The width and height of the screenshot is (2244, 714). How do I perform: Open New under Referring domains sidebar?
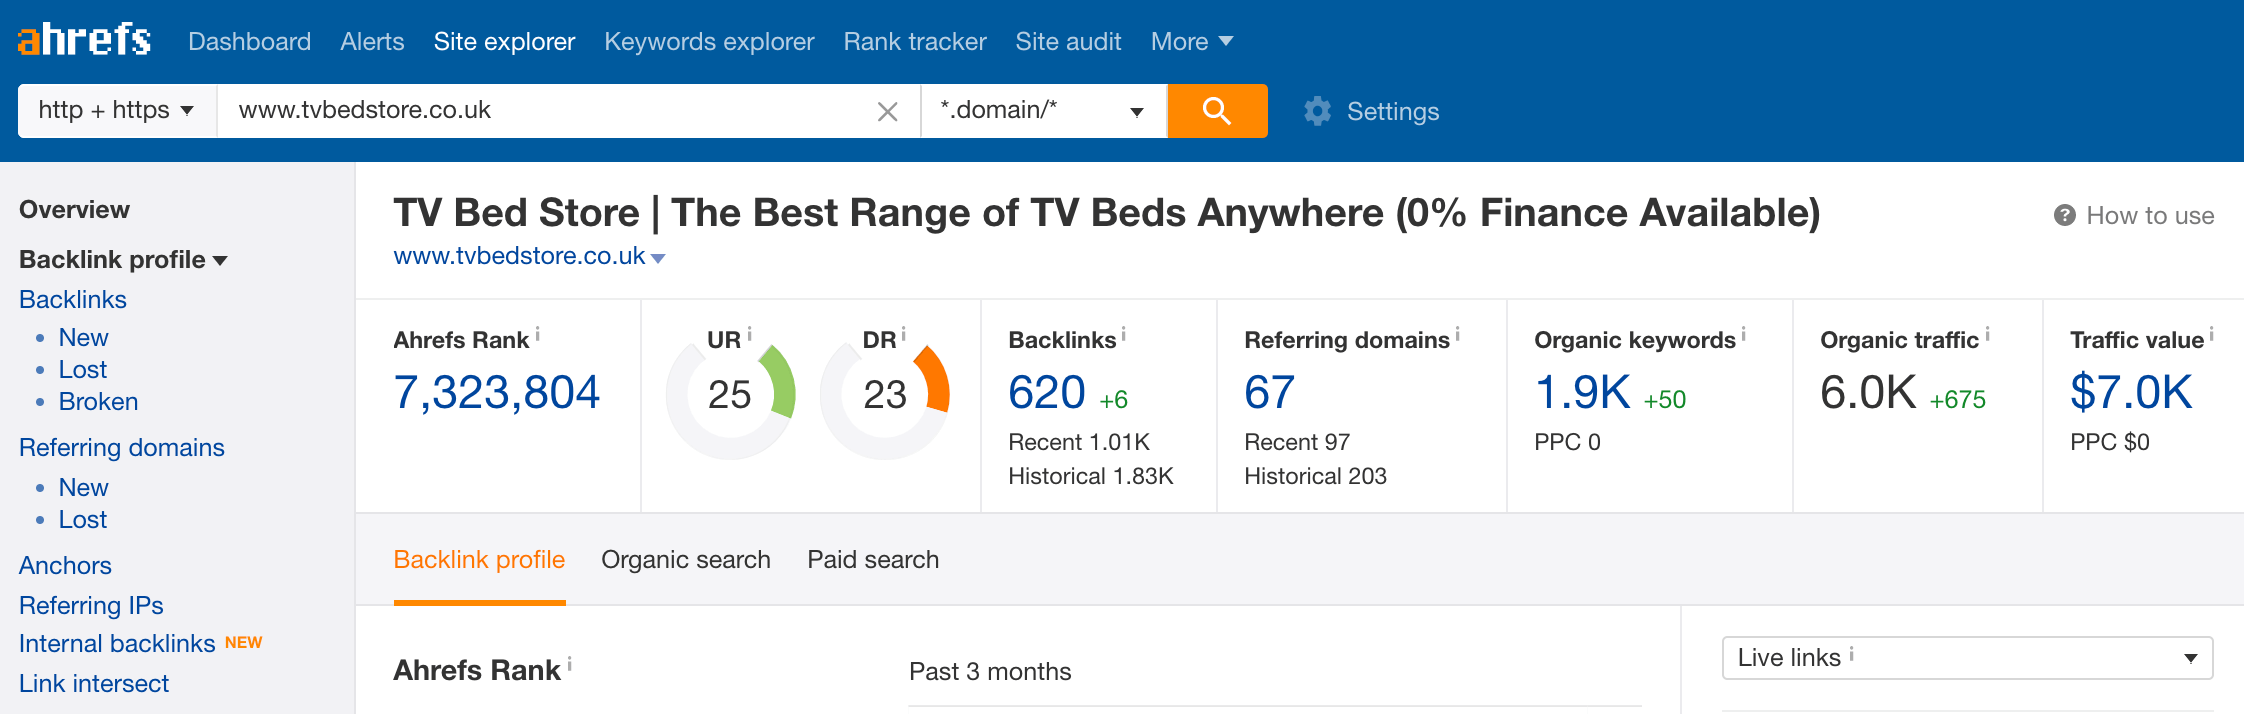tap(83, 488)
